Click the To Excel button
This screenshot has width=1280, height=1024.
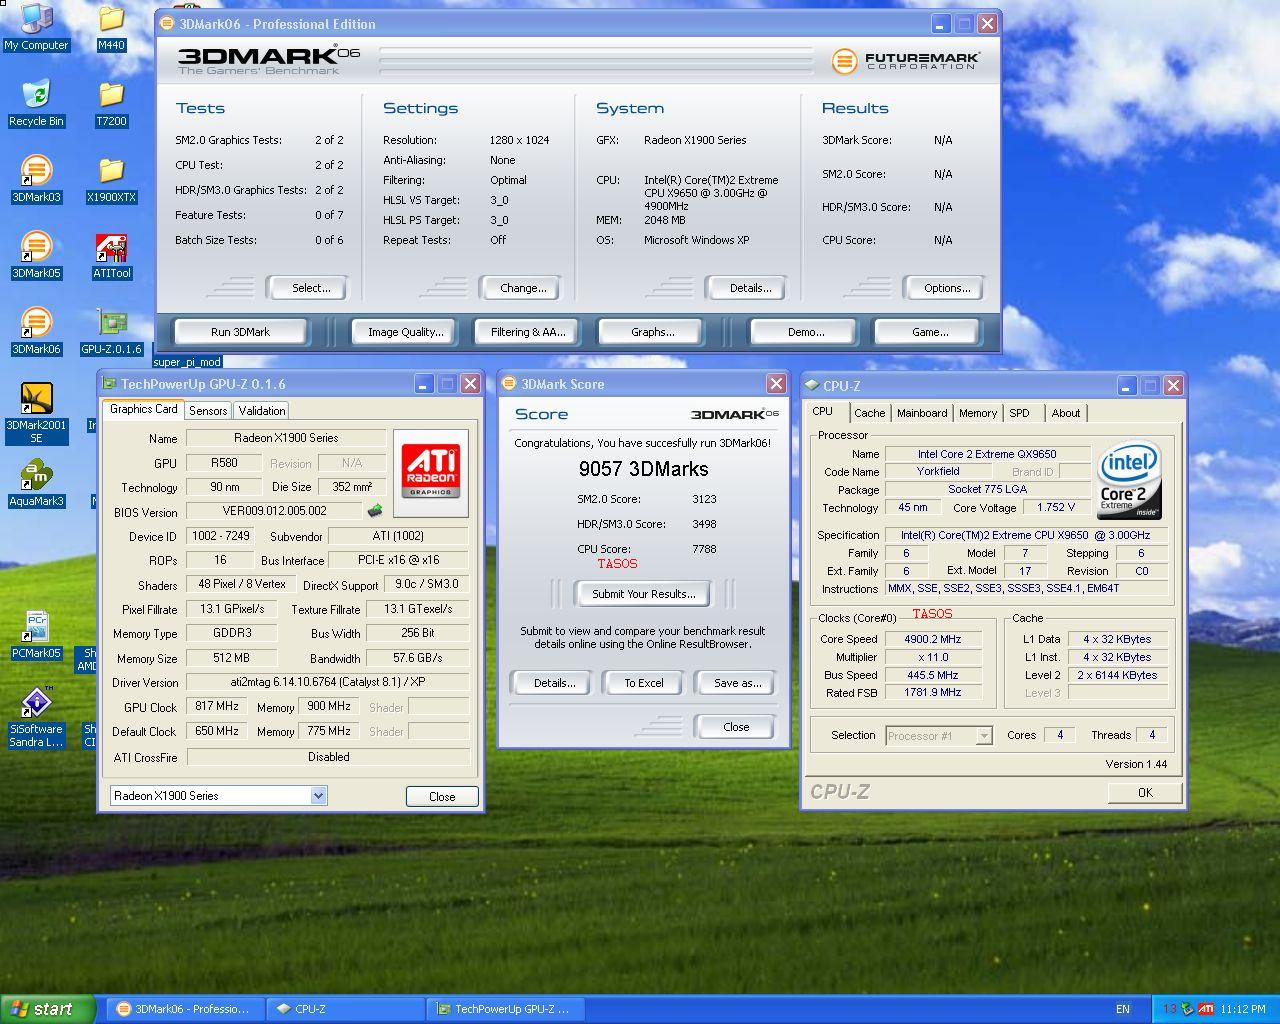click(644, 683)
